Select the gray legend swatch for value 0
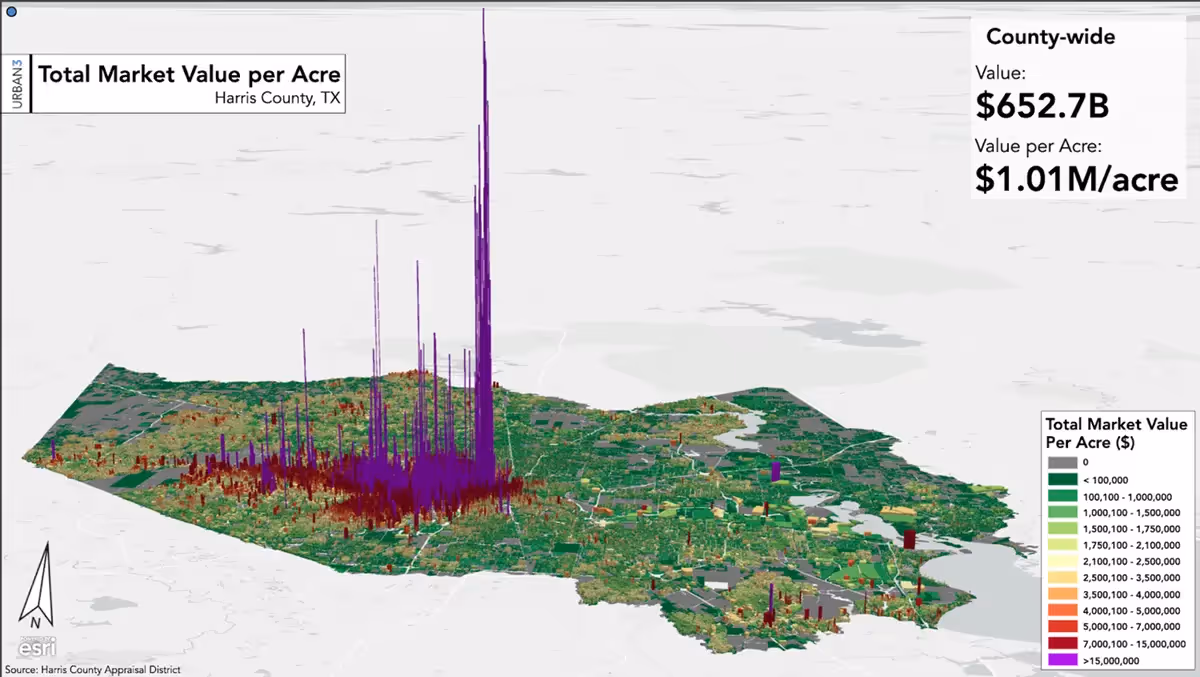This screenshot has width=1200, height=677. click(x=1063, y=462)
